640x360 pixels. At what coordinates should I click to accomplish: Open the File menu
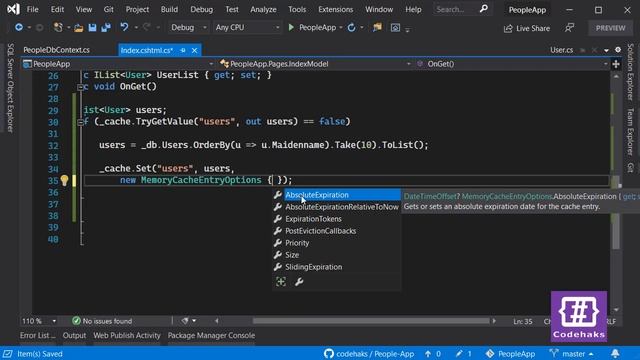(x=32, y=9)
